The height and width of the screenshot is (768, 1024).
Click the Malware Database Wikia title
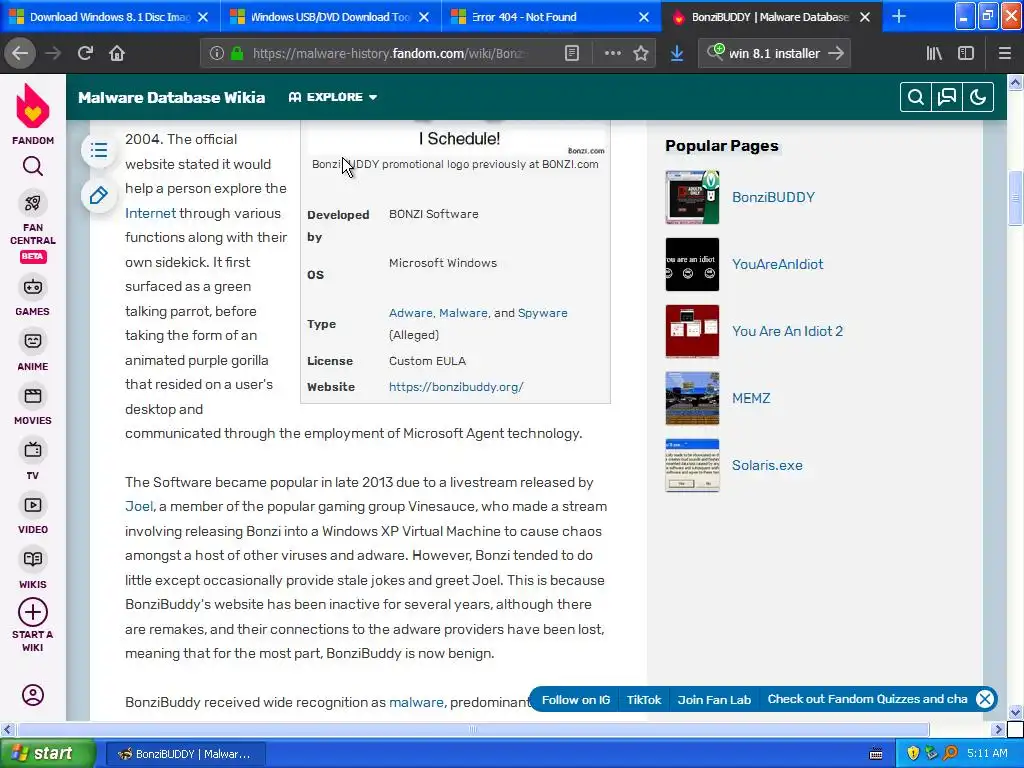point(172,97)
